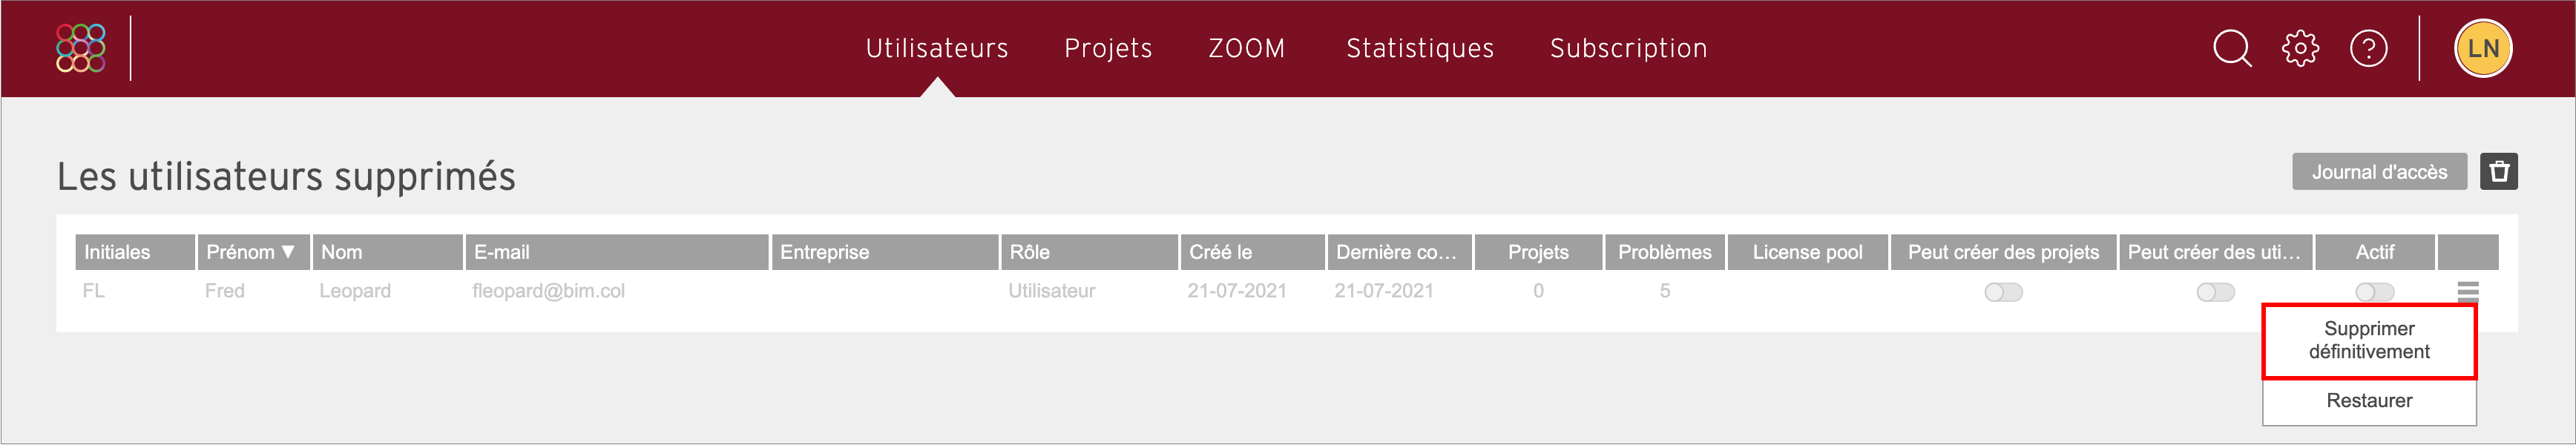The height and width of the screenshot is (445, 2576).
Task: Click the colorful circles app logo
Action: tap(81, 48)
